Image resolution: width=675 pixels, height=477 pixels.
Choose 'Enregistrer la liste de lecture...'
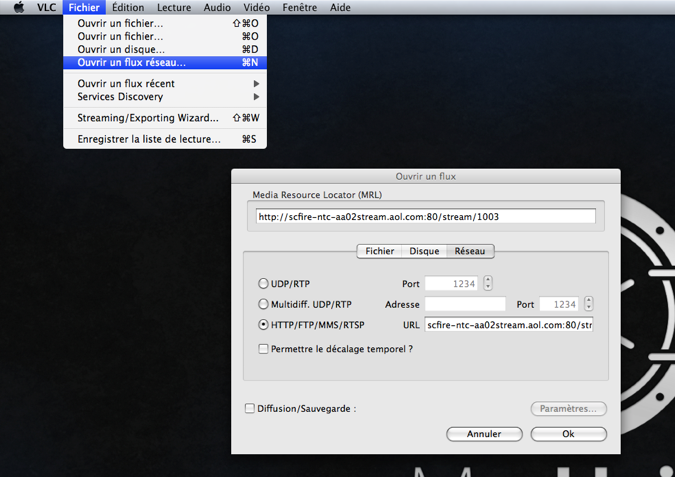pyautogui.click(x=149, y=139)
